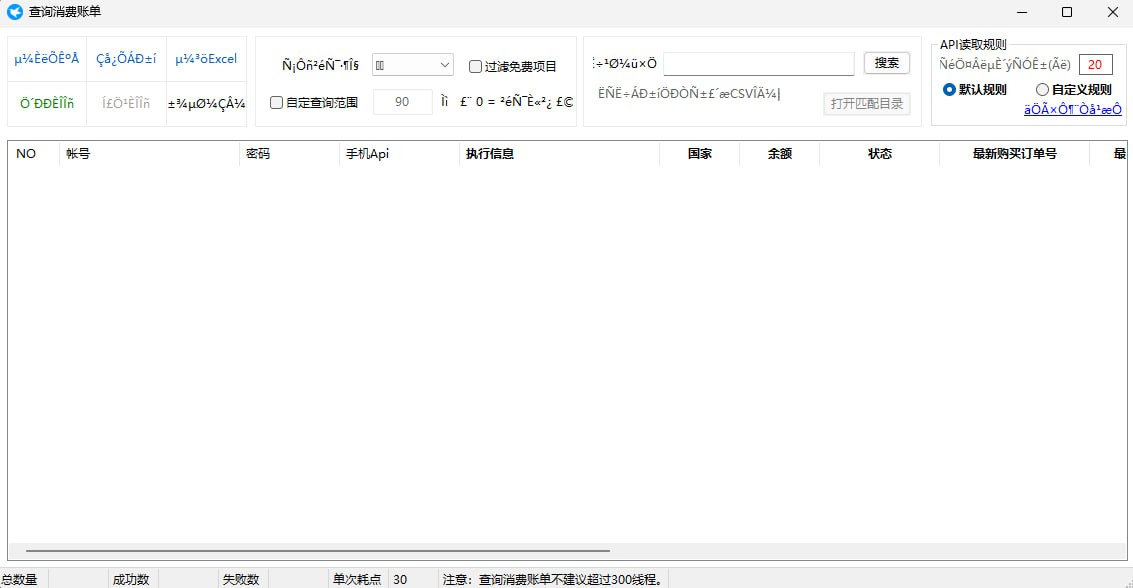This screenshot has width=1133, height=588.
Task: Click the 成功数 status bar label
Action: pos(131,579)
